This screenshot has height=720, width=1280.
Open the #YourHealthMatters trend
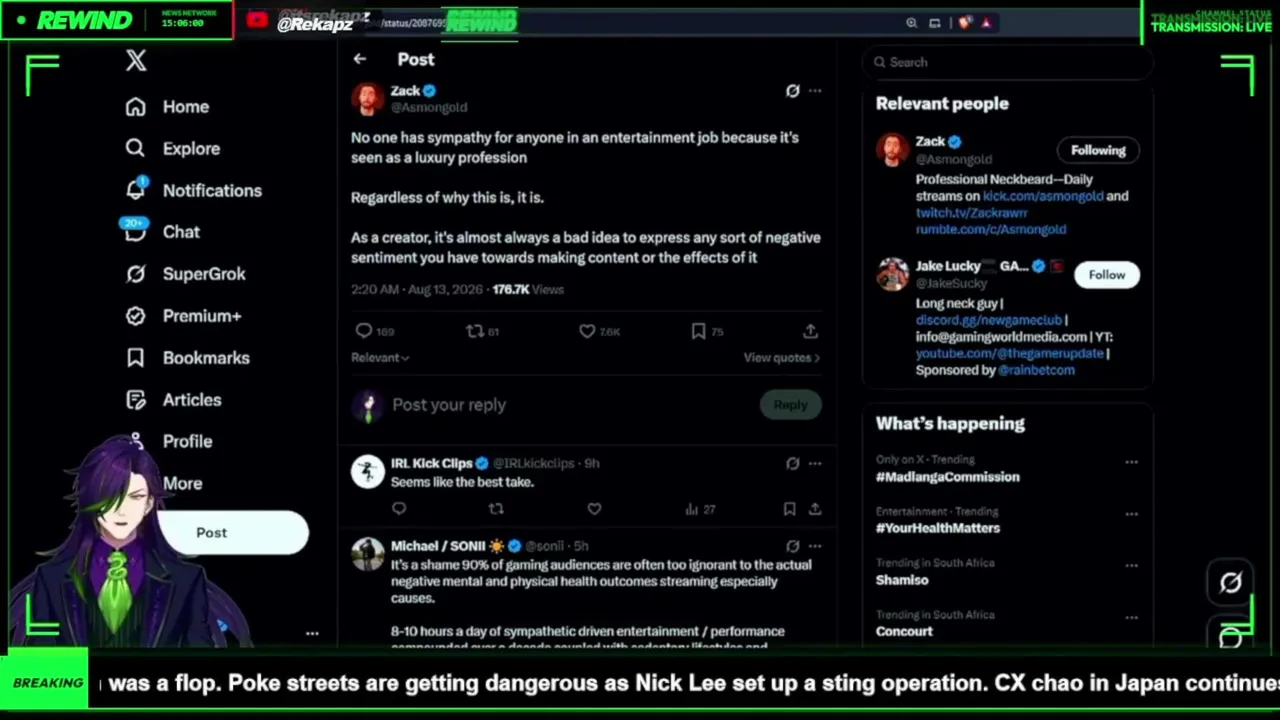click(x=938, y=528)
